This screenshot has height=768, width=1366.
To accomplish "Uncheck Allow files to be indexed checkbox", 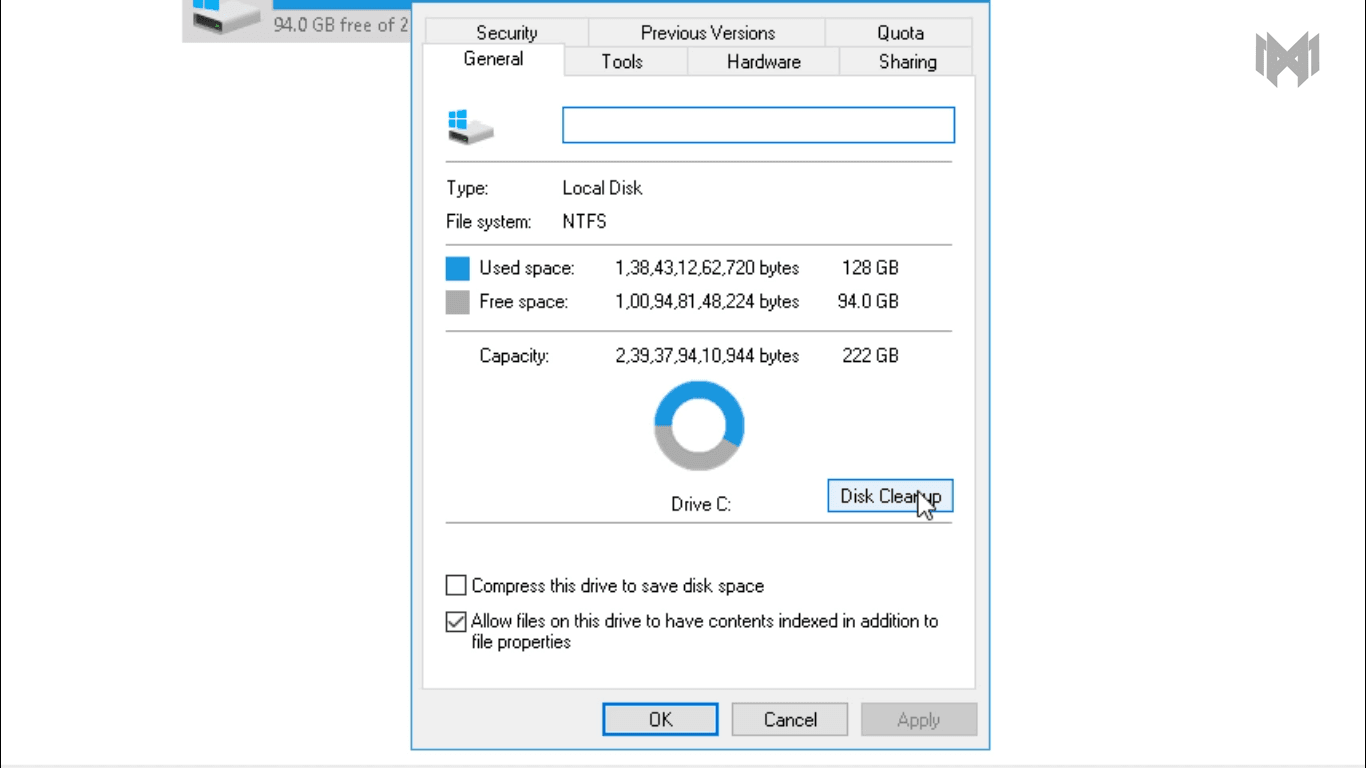I will tap(456, 621).
